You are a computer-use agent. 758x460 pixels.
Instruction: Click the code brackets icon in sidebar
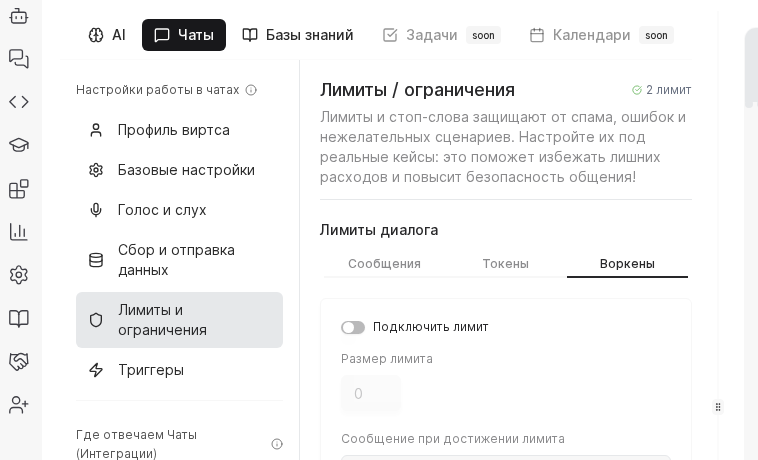[18, 102]
